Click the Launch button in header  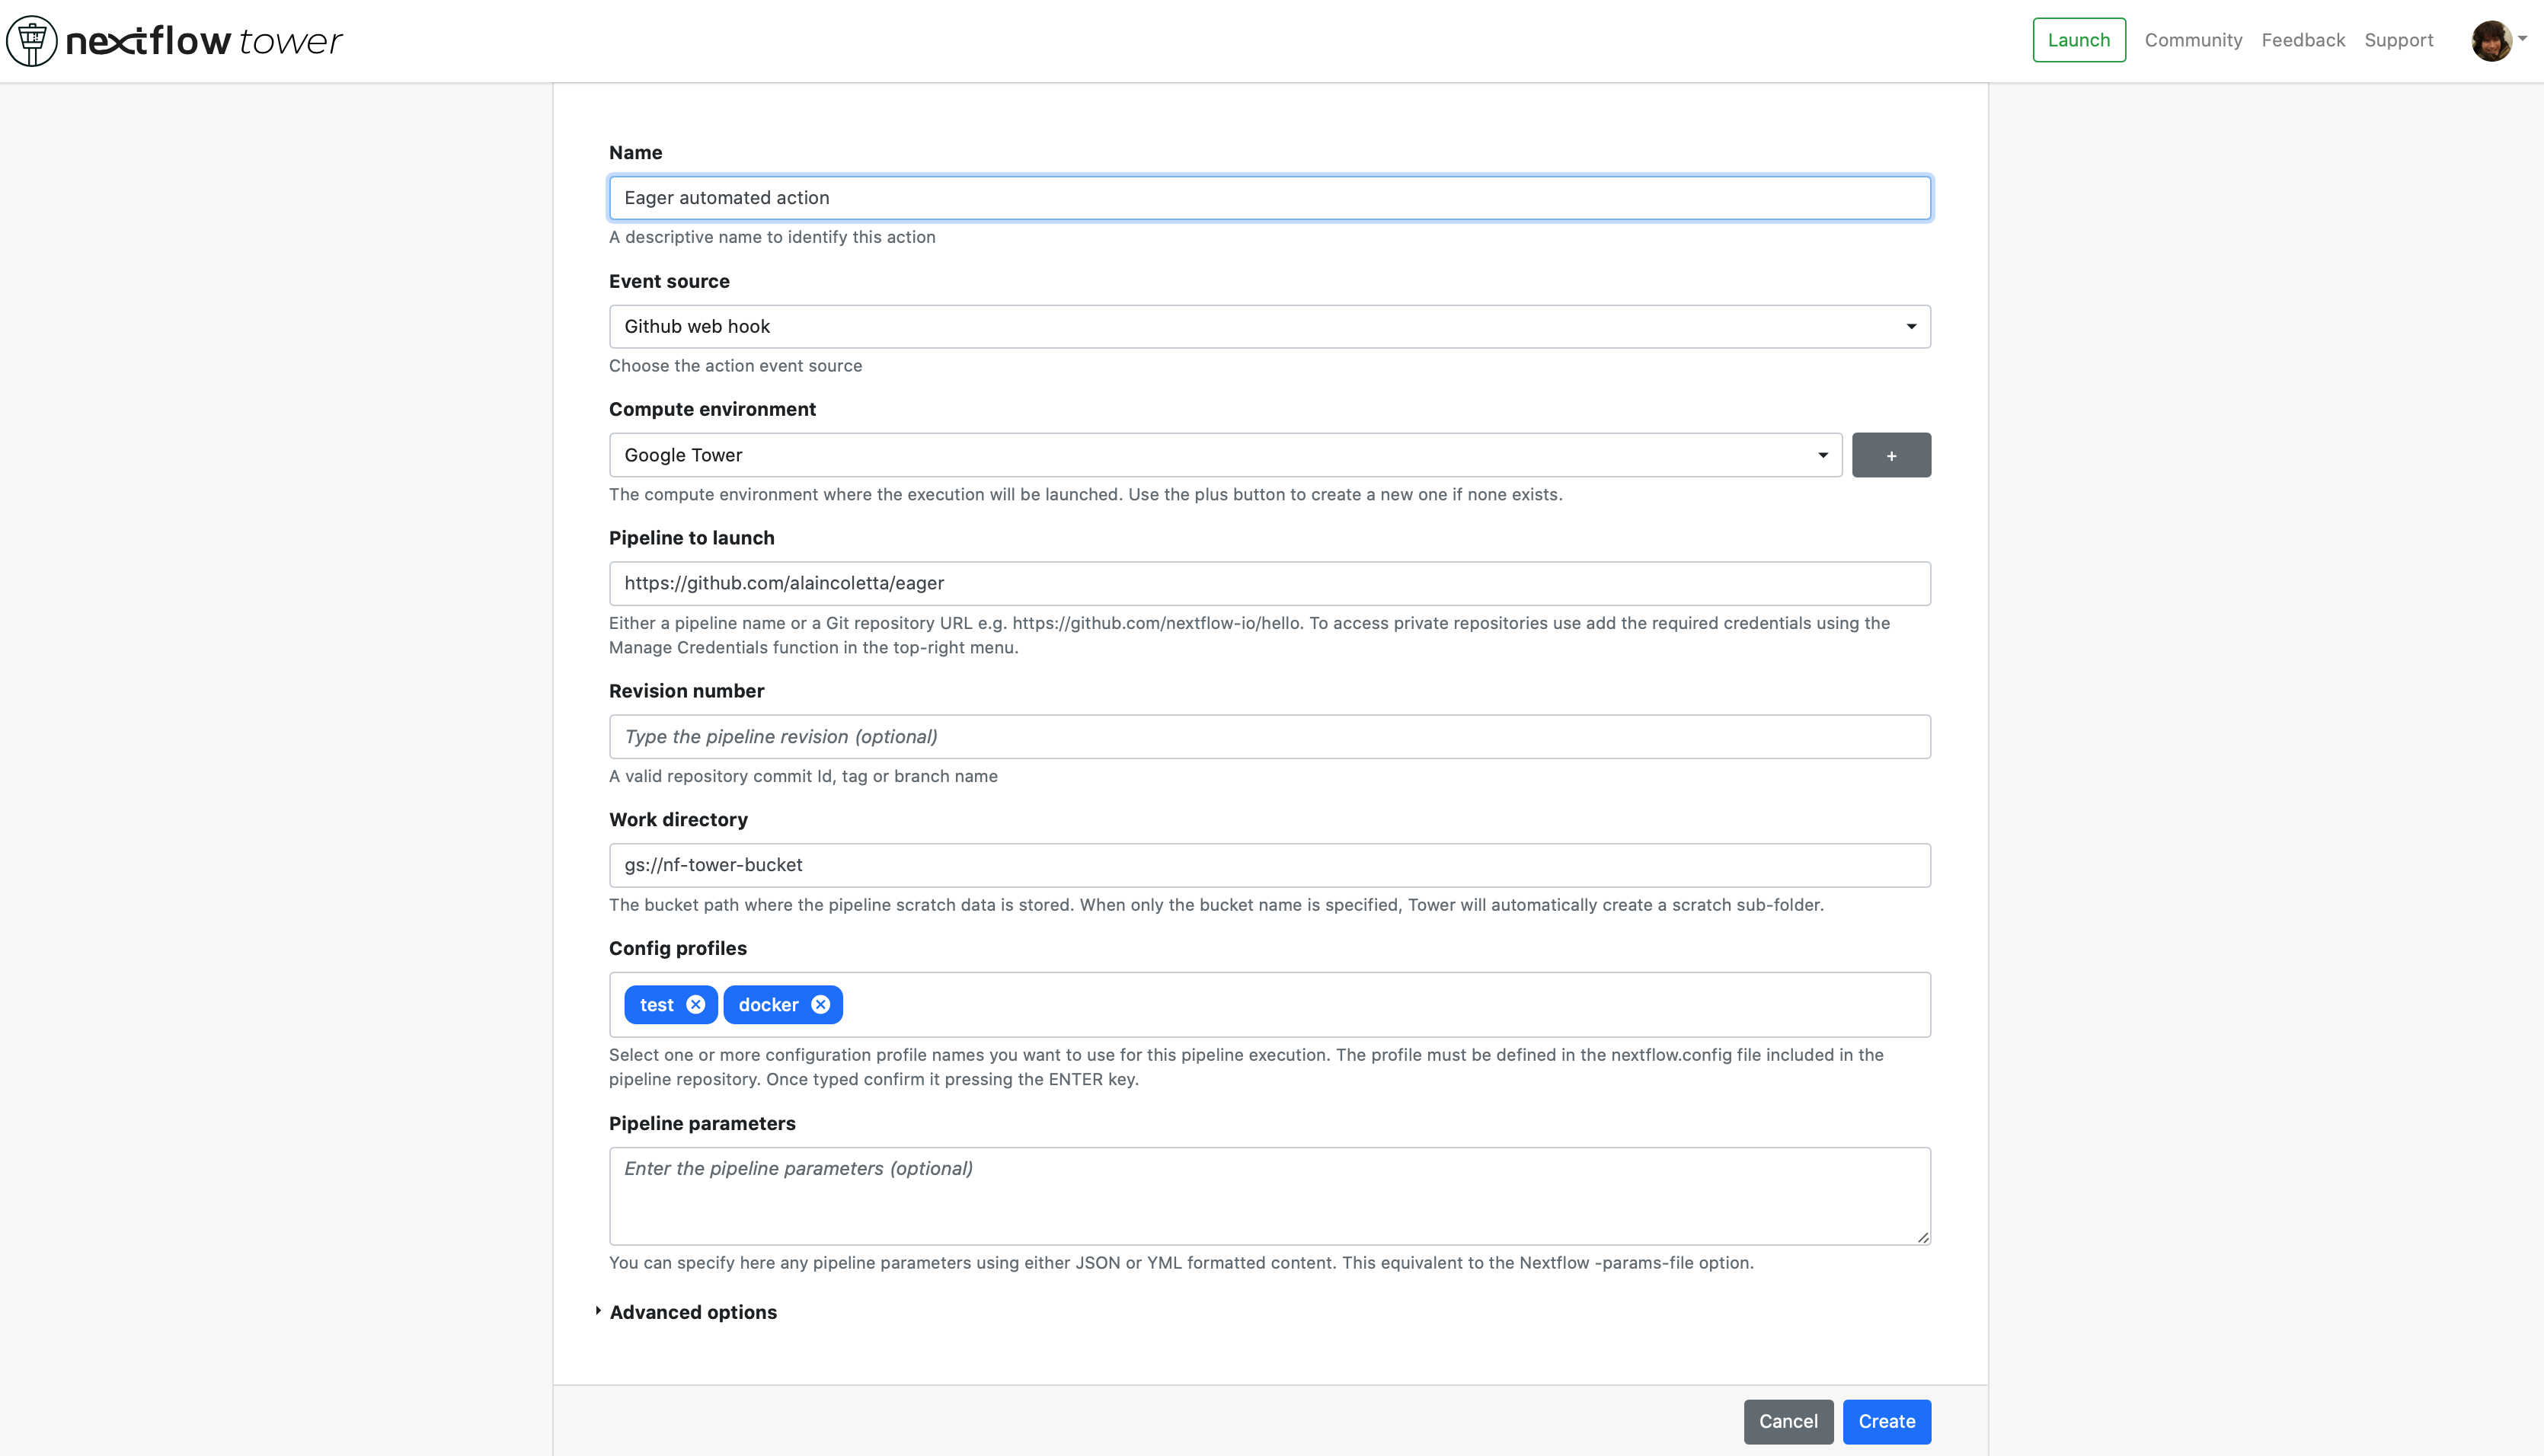pyautogui.click(x=2079, y=40)
